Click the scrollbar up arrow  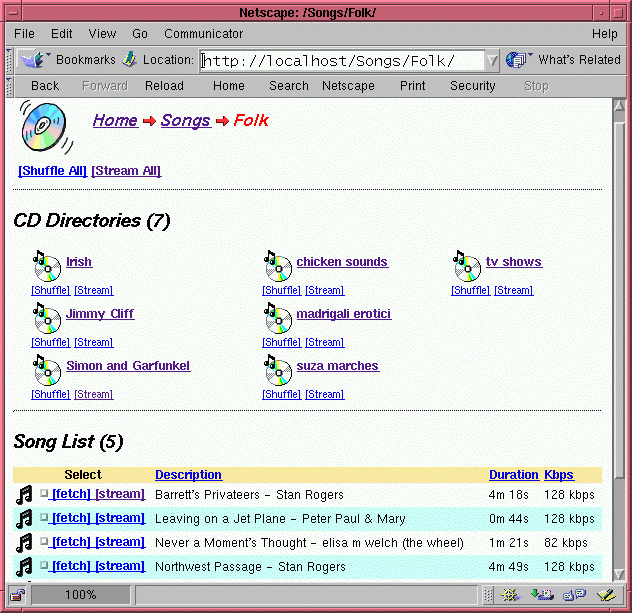(x=619, y=106)
